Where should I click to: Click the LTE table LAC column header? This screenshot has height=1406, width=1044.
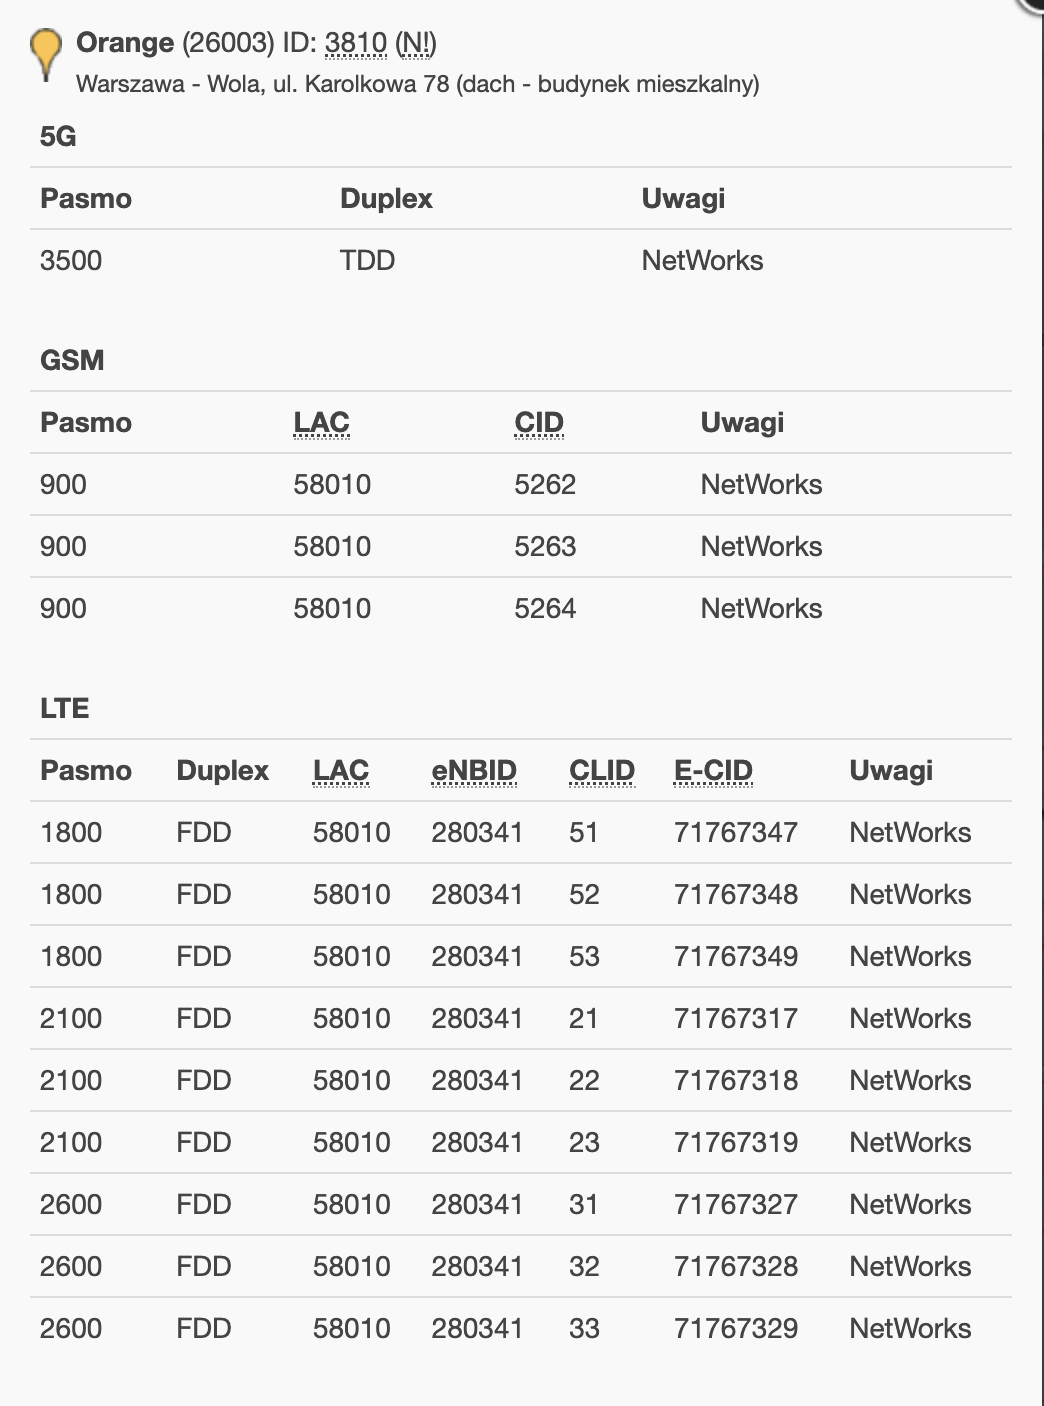tap(341, 771)
